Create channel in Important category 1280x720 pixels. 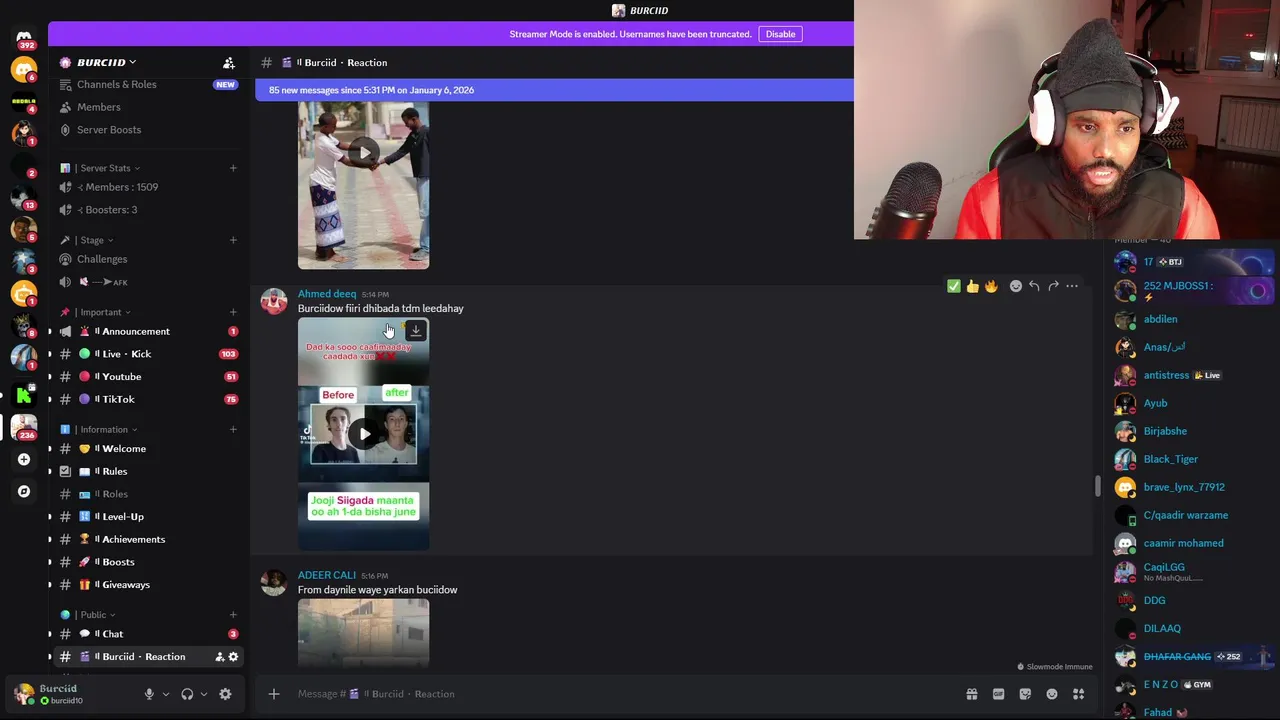(233, 312)
